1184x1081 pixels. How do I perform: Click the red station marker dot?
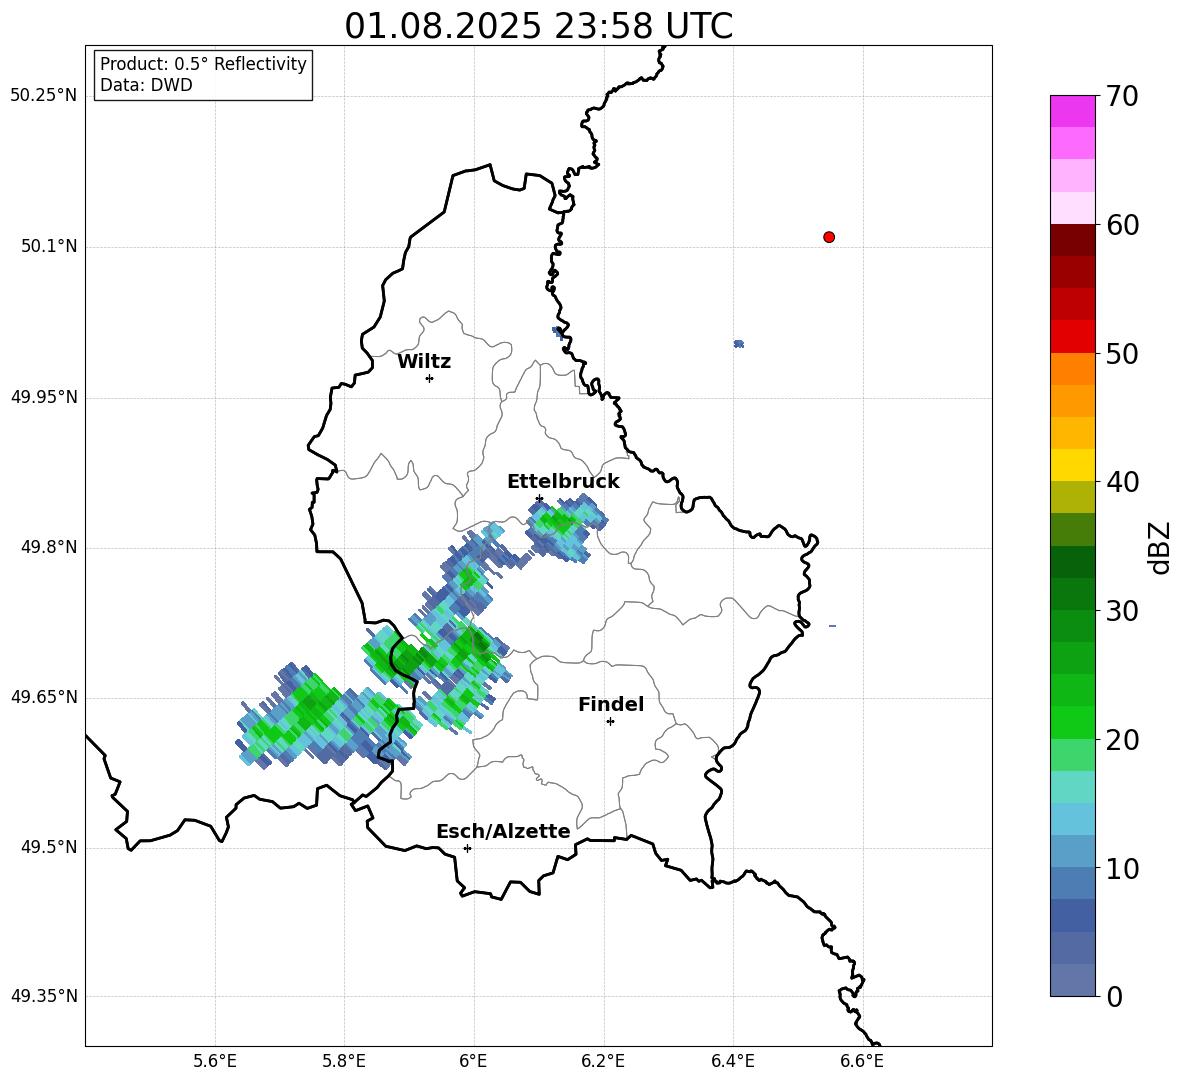pos(829,237)
